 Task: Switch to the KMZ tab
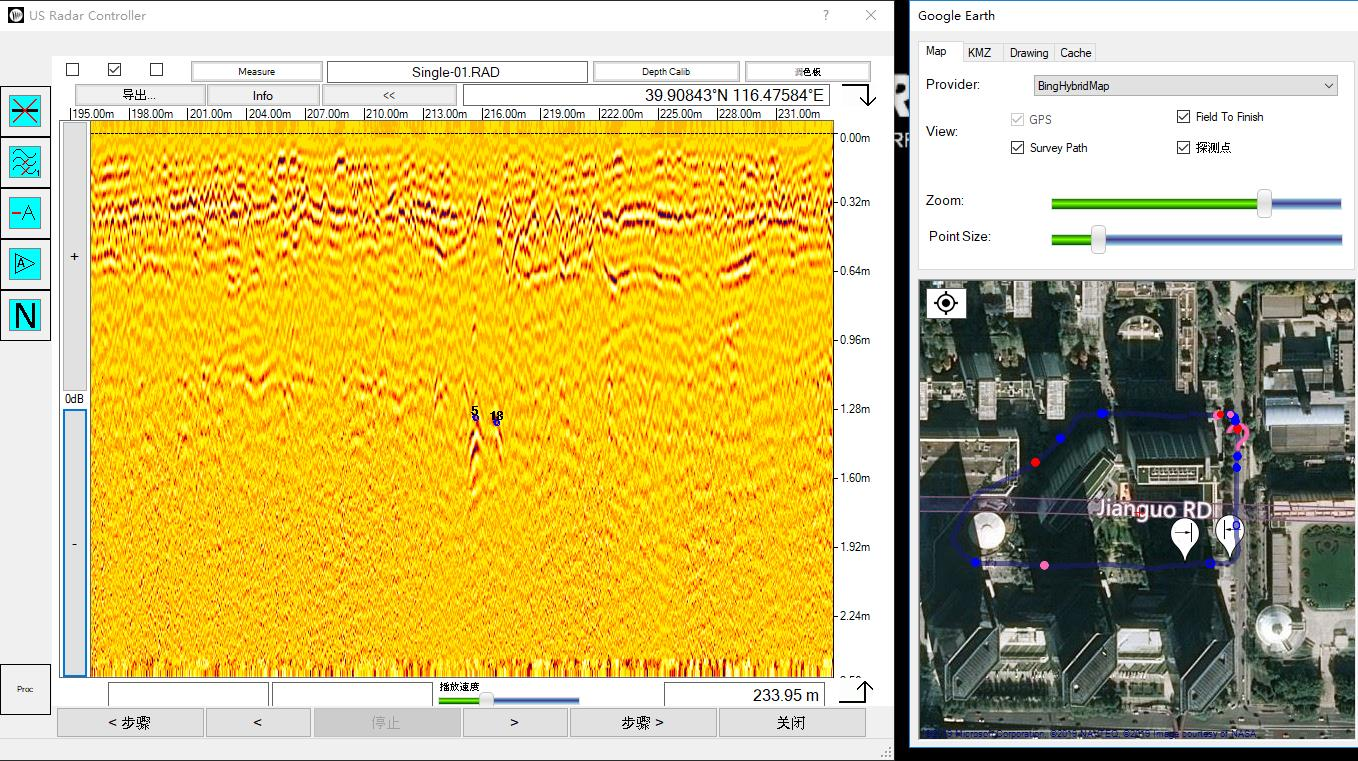click(979, 53)
